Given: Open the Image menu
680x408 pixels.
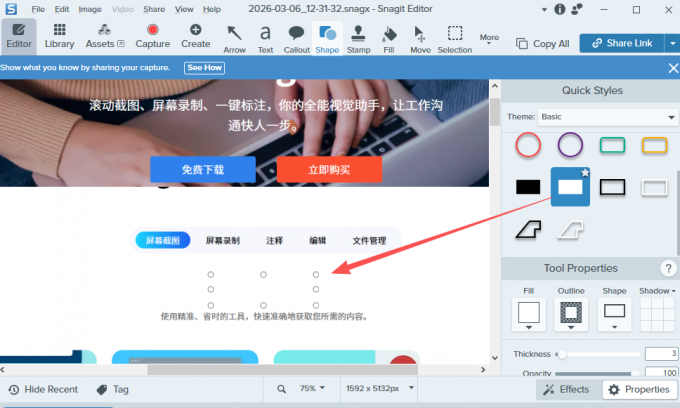Looking at the screenshot, I should pos(90,9).
